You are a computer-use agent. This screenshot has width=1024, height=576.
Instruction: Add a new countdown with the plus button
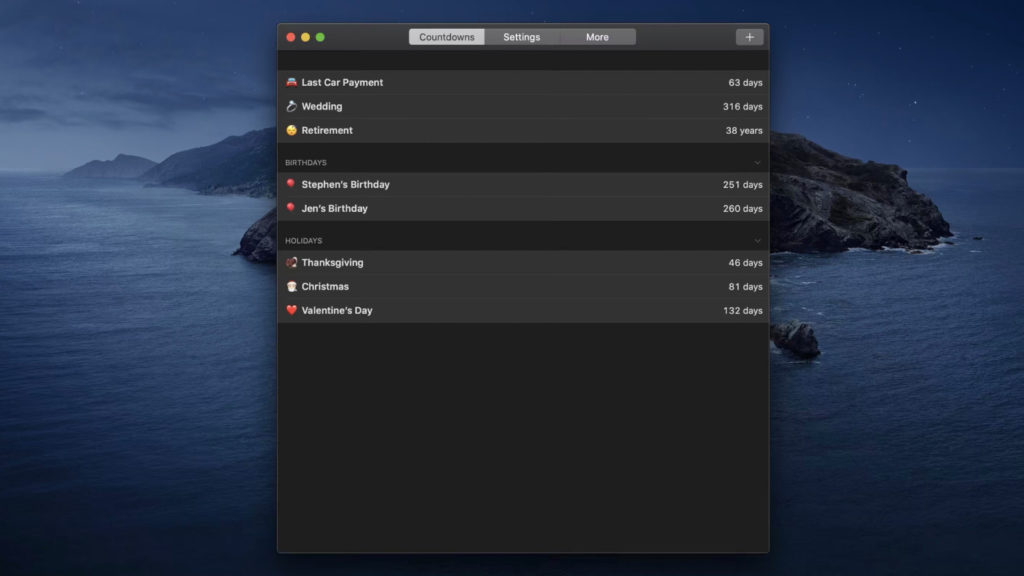click(x=749, y=36)
